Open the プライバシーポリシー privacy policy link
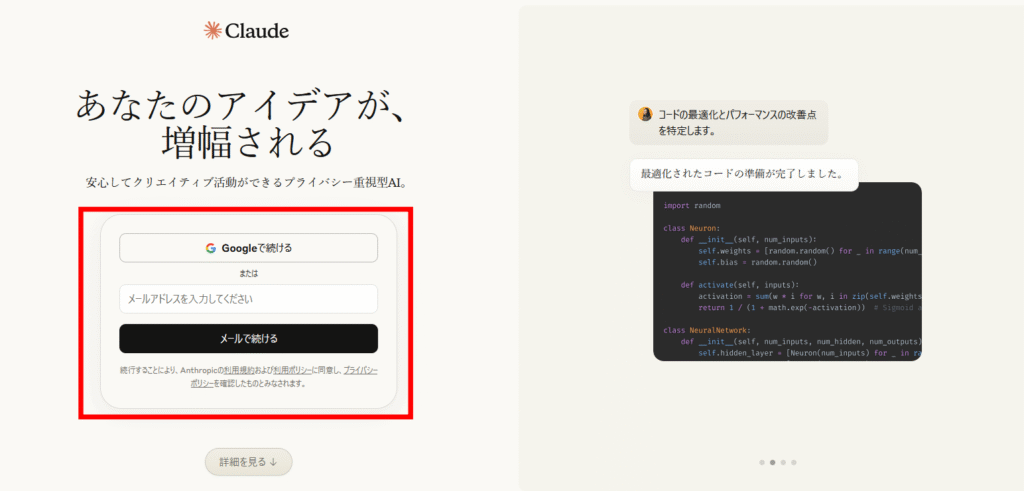Image resolution: width=1024 pixels, height=491 pixels. (360, 370)
